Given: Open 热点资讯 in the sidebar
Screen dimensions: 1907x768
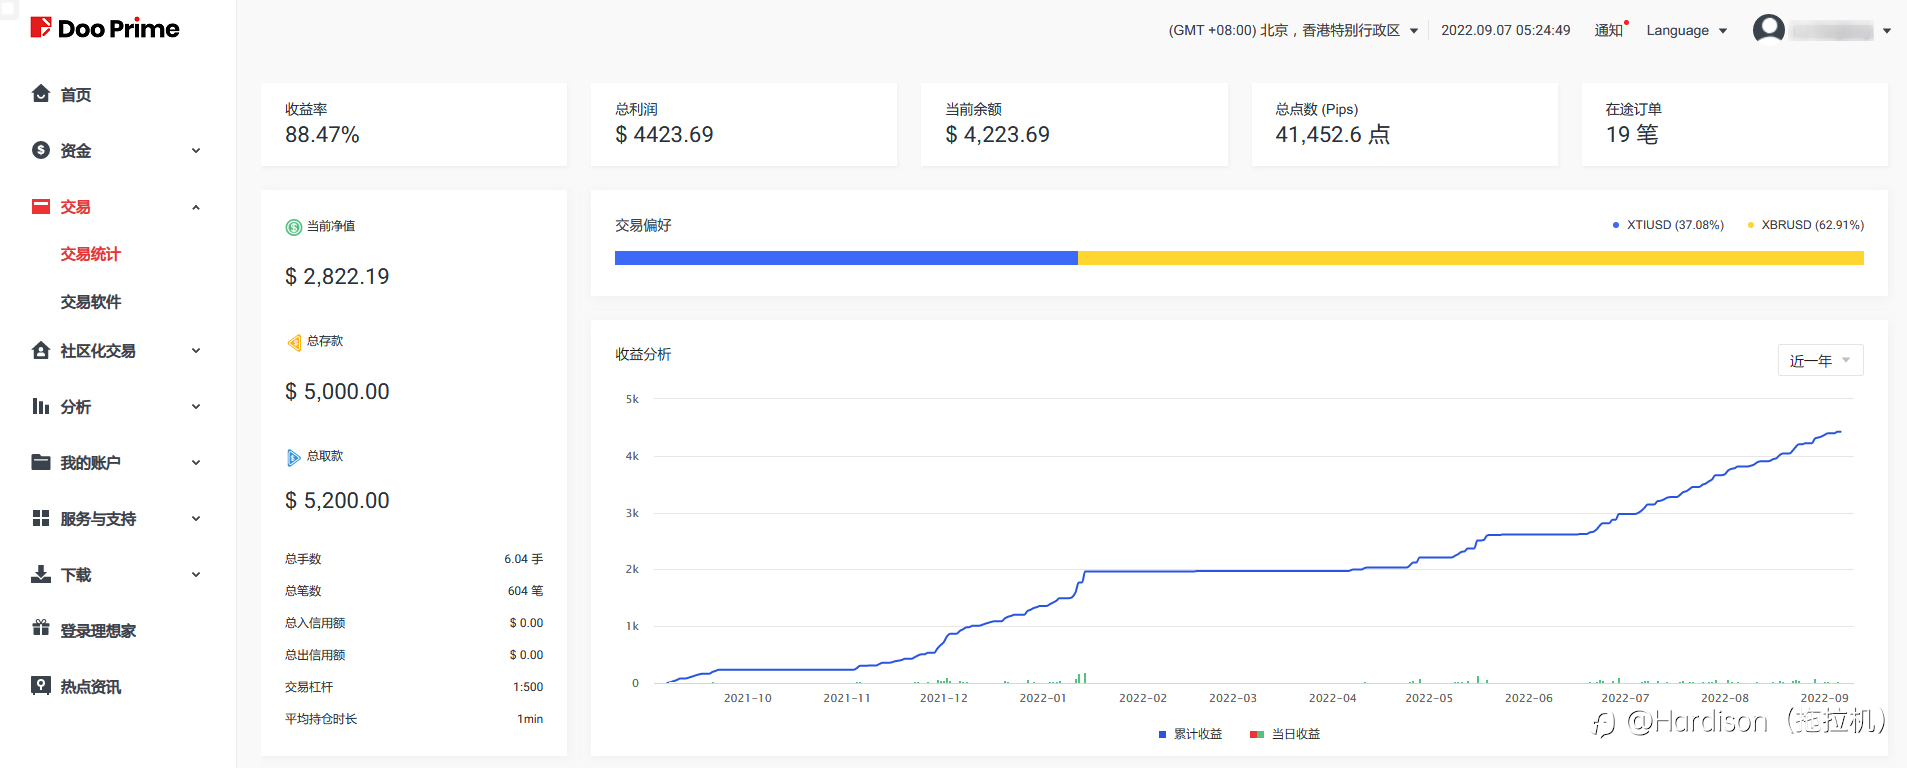Looking at the screenshot, I should point(90,686).
